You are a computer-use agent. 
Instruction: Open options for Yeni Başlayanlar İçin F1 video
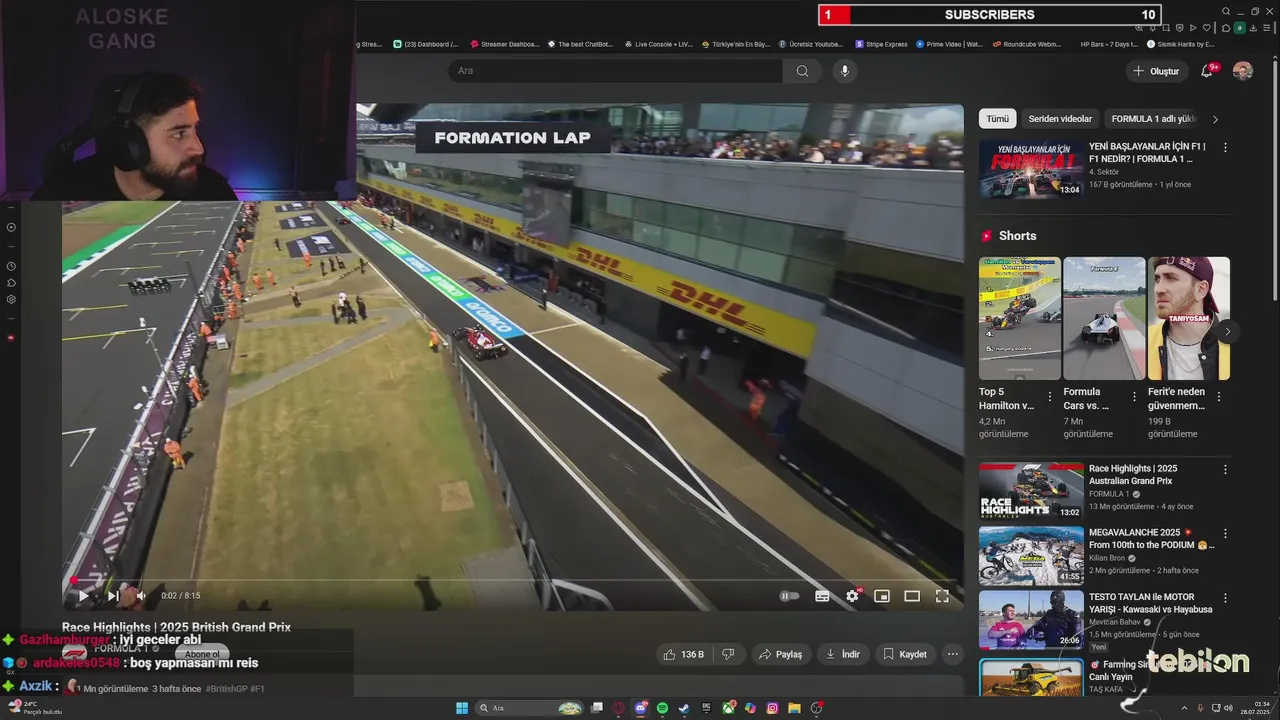(1225, 147)
